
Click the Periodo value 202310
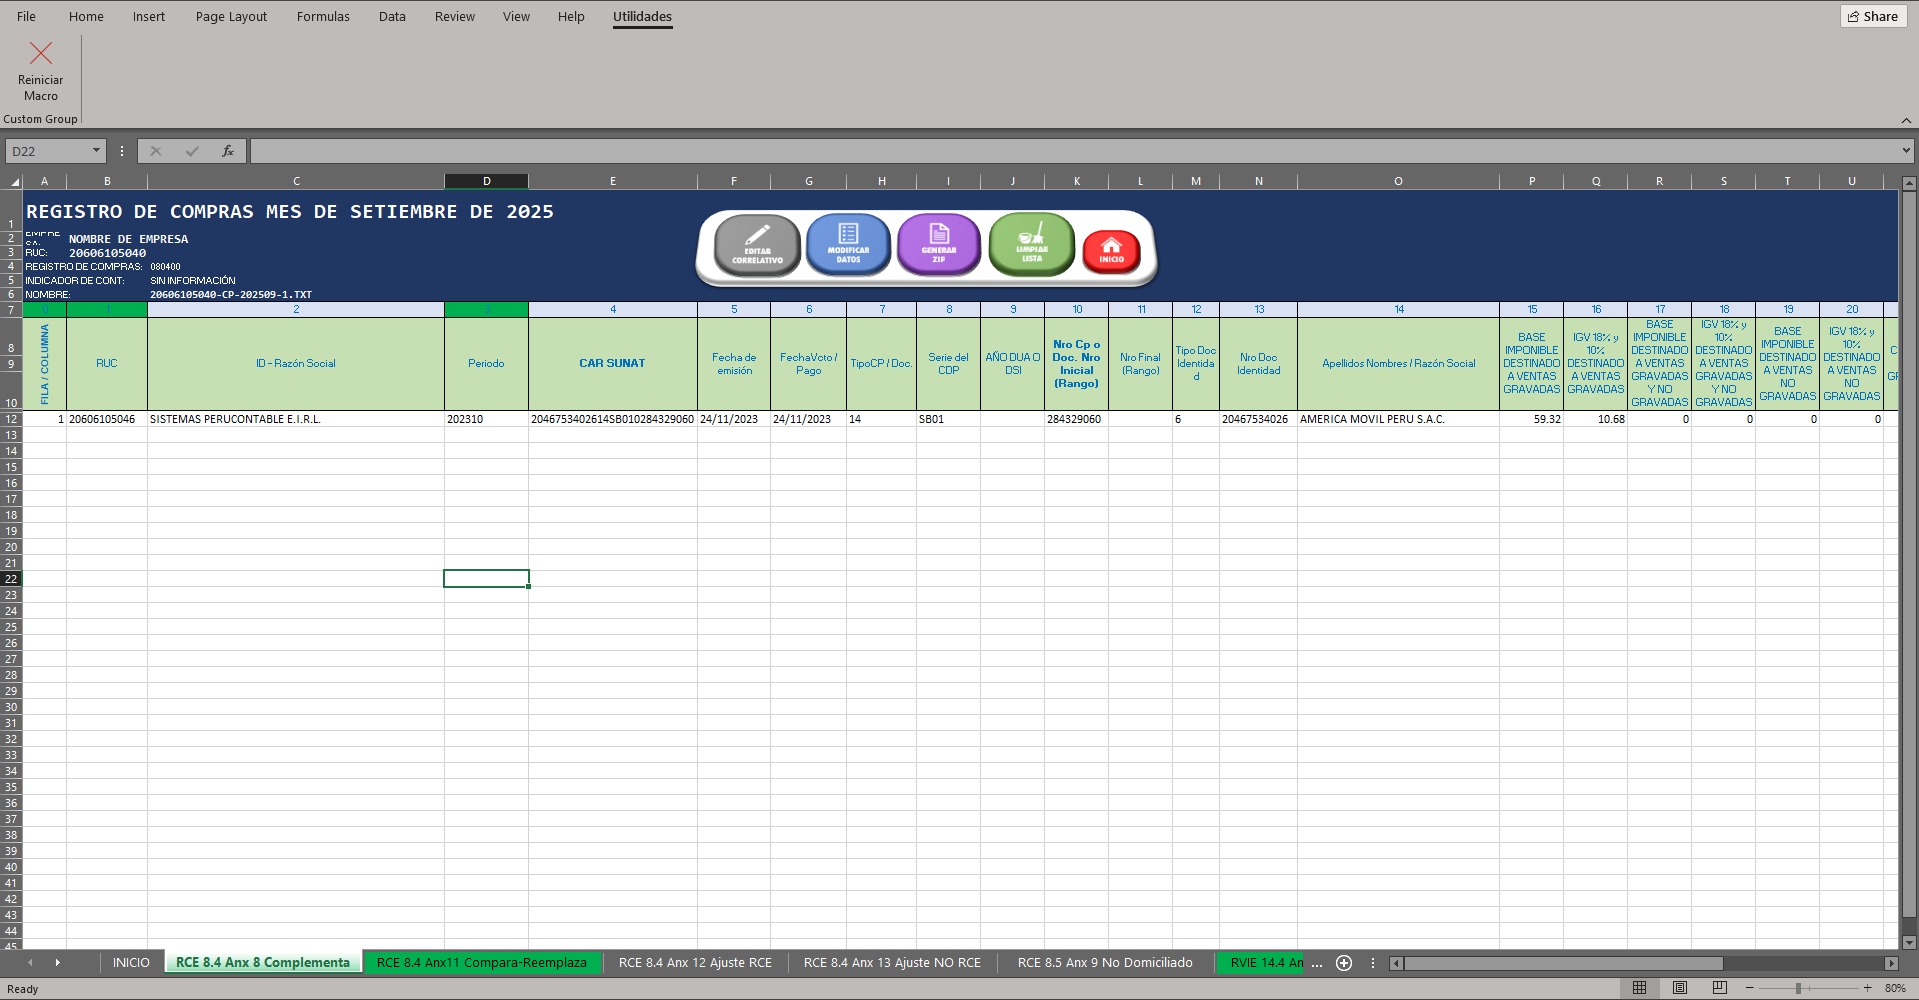(x=486, y=419)
